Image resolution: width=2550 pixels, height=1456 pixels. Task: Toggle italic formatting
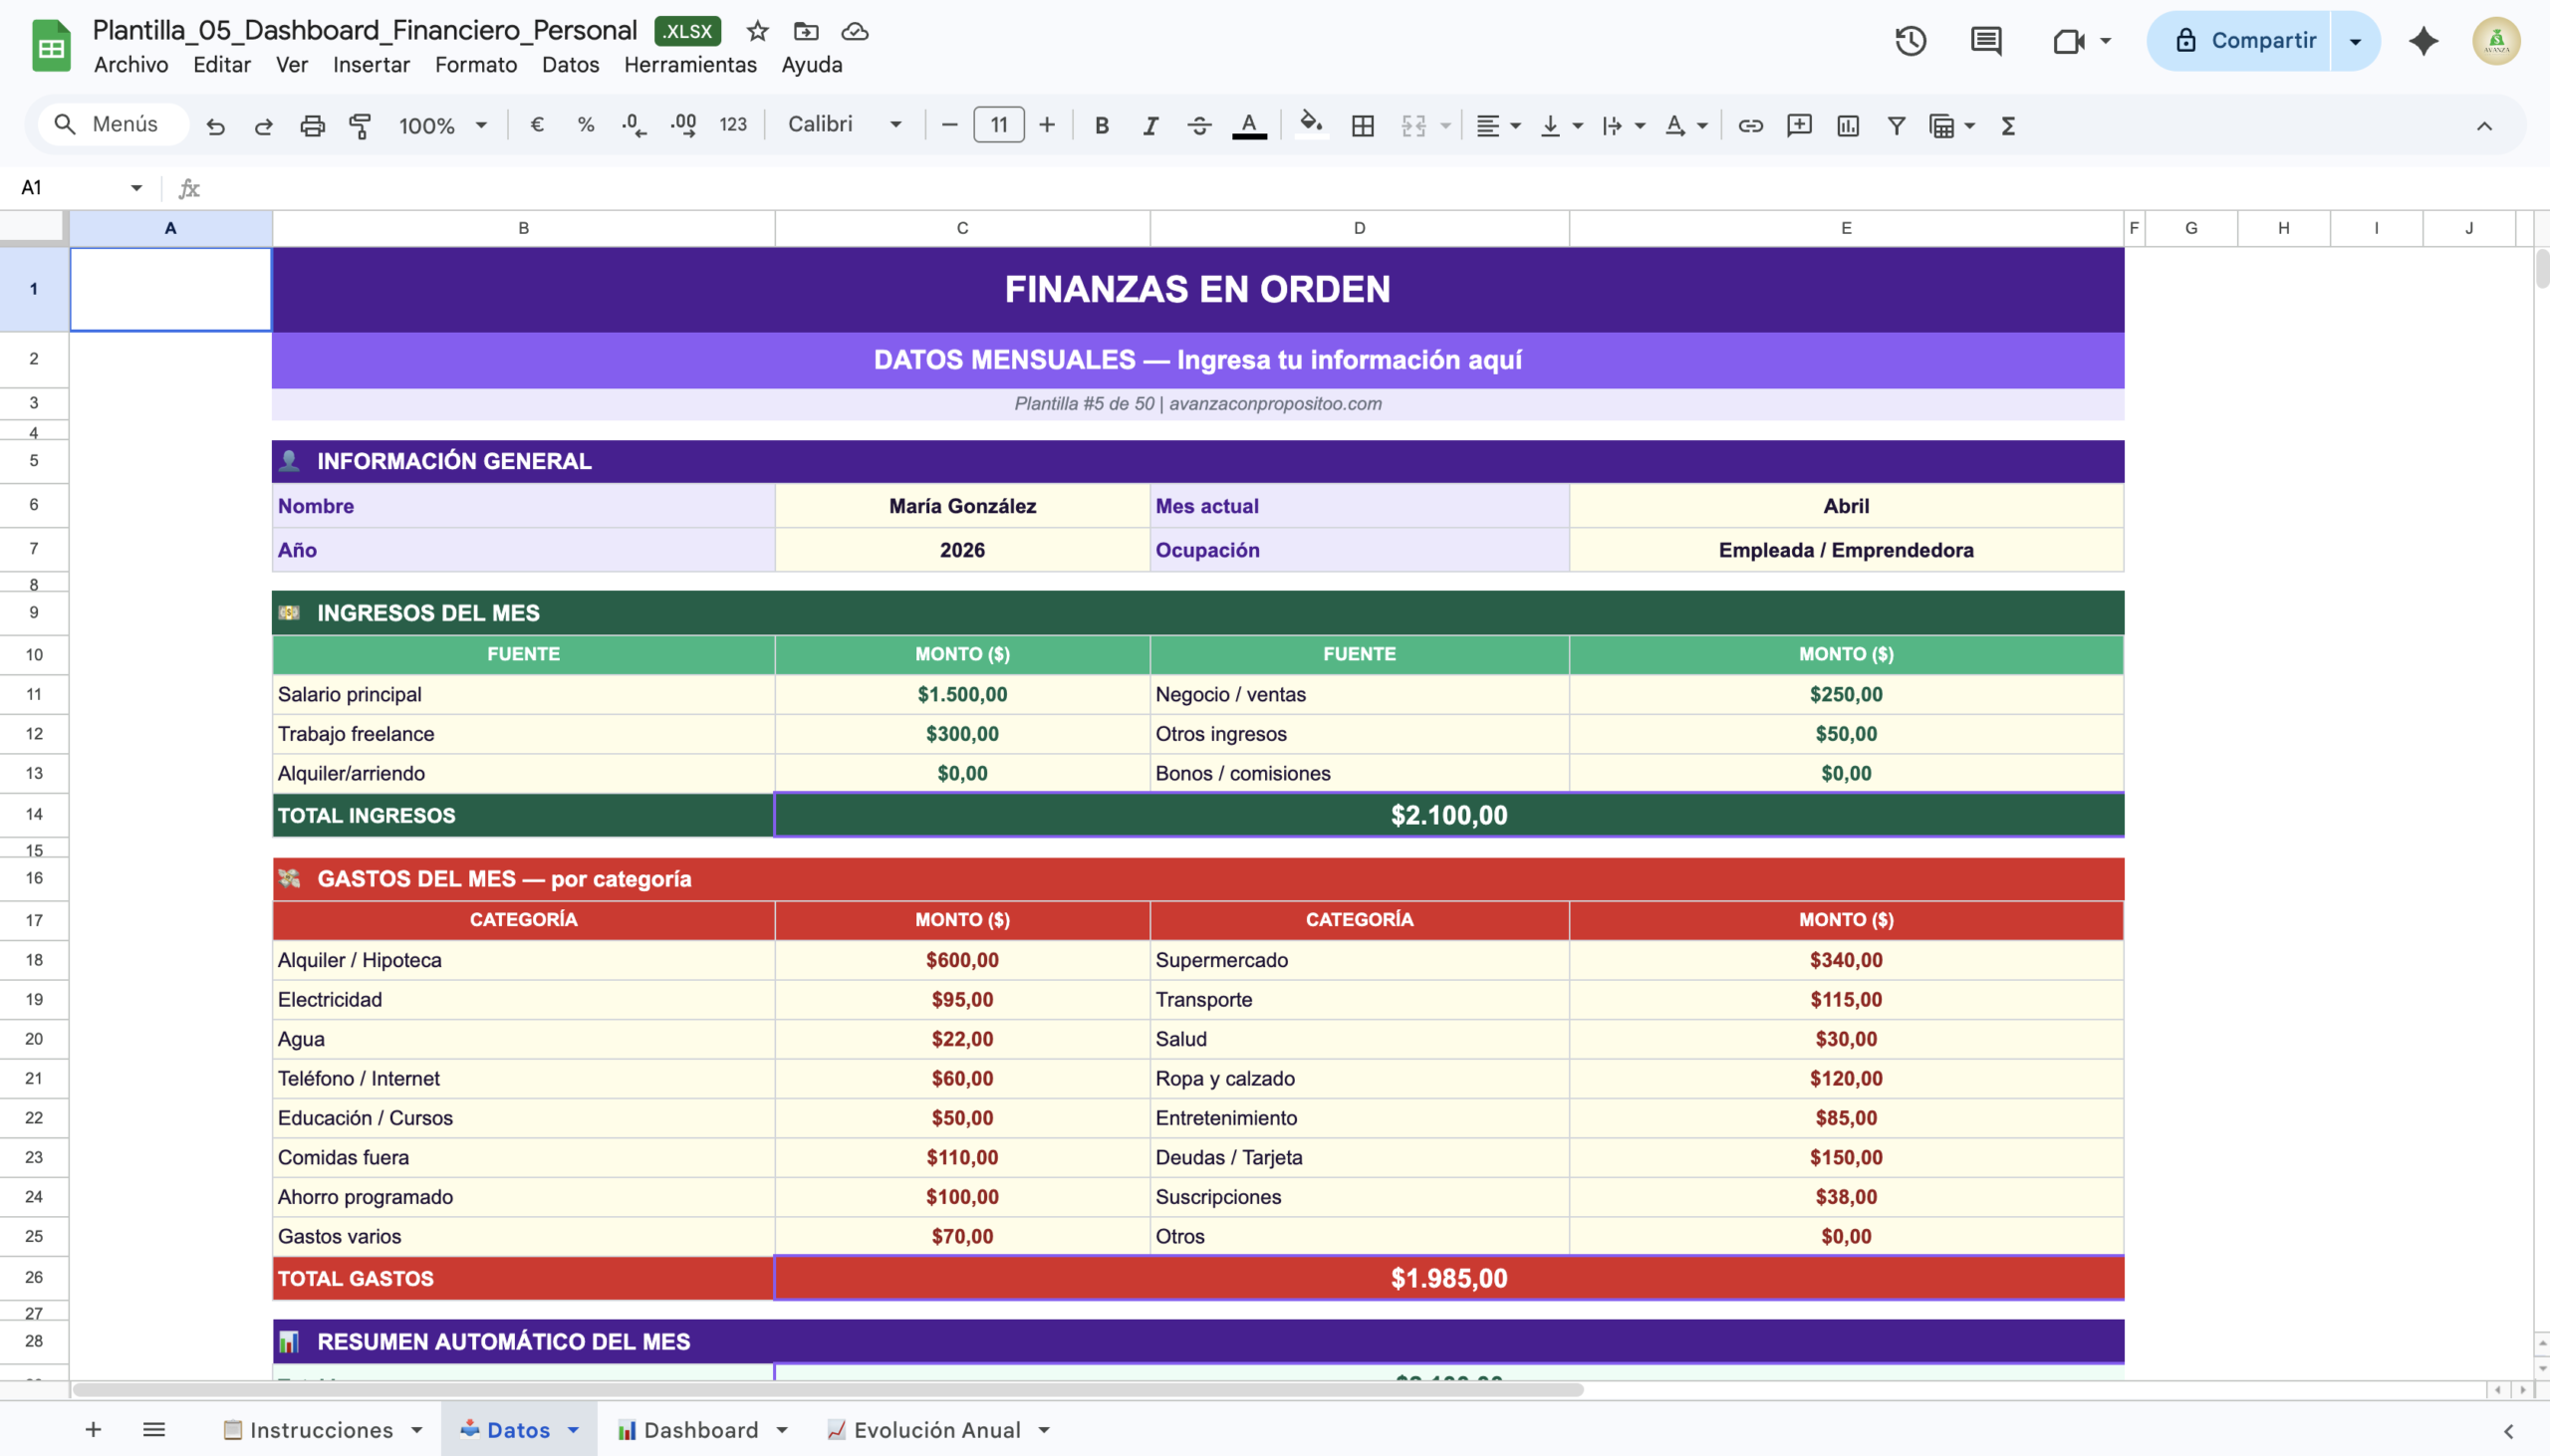point(1150,126)
